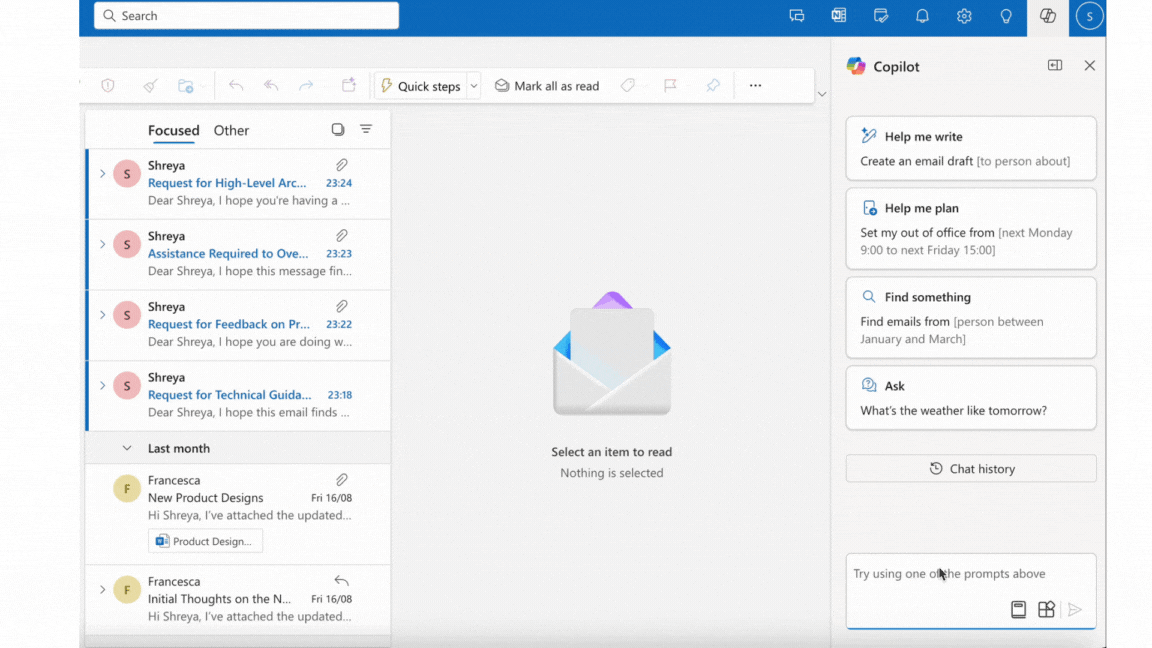Expand the ribbon chevron
Screen dimensions: 1152x648
click(x=822, y=94)
